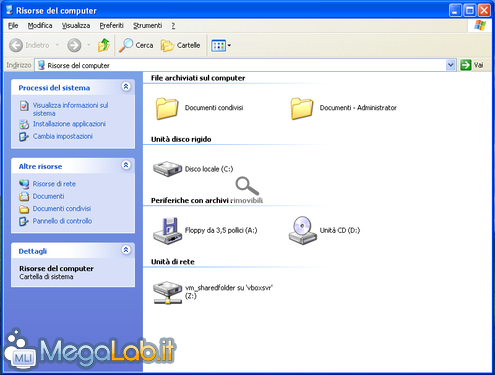This screenshot has height=375, width=495.
Task: Click the address input field
Action: tap(245, 65)
